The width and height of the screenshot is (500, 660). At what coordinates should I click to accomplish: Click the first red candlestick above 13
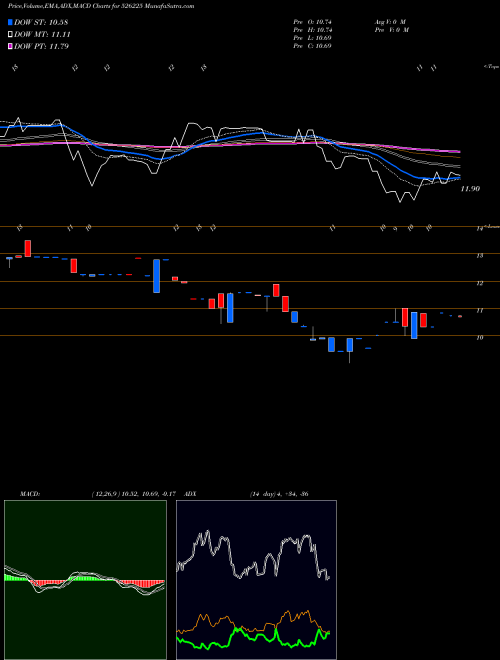pyautogui.click(x=28, y=248)
